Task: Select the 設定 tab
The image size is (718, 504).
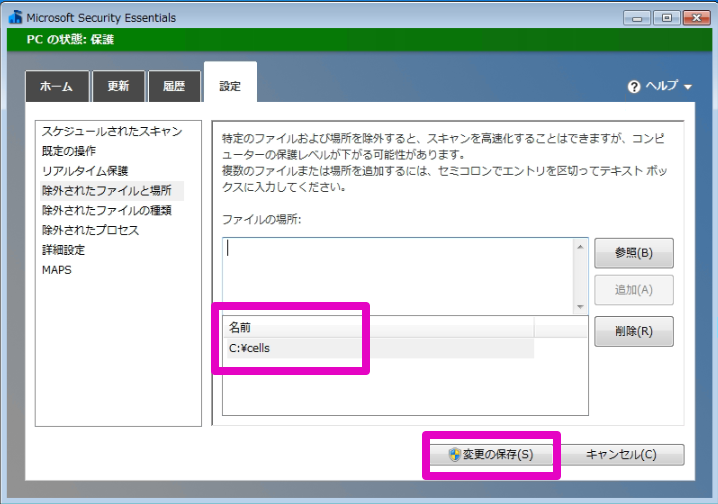Action: [x=230, y=83]
